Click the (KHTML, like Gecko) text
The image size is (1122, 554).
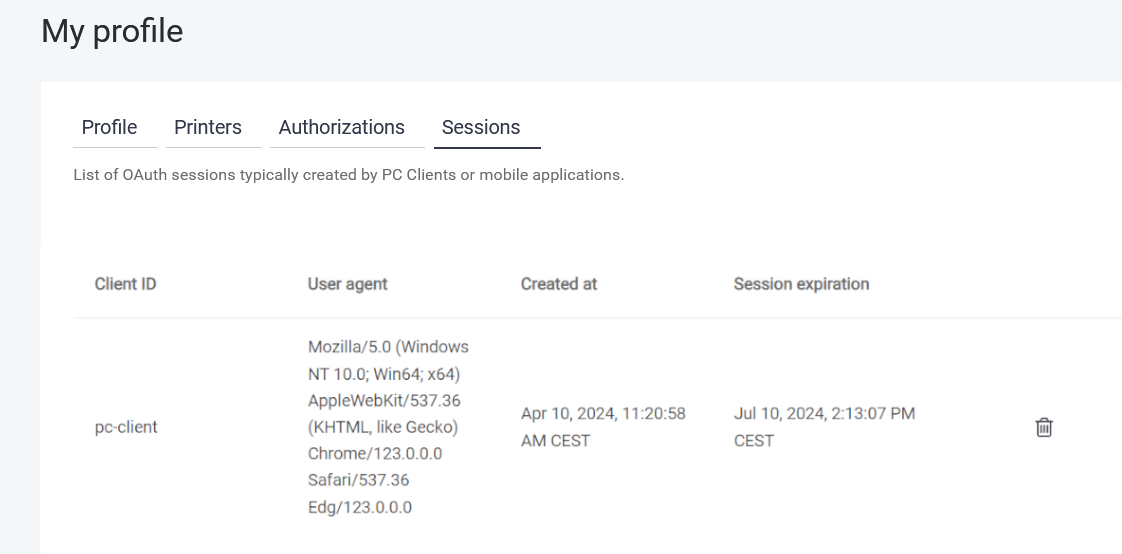pos(382,427)
